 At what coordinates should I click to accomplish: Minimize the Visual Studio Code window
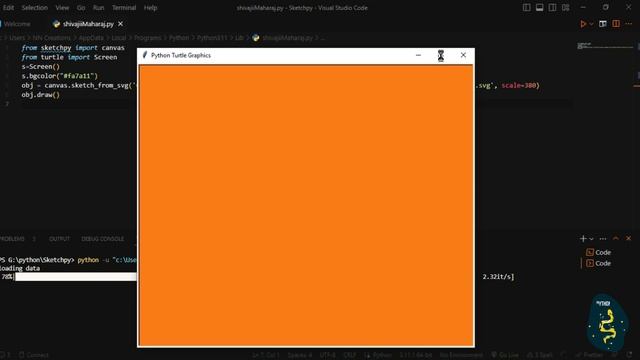[x=583, y=7]
